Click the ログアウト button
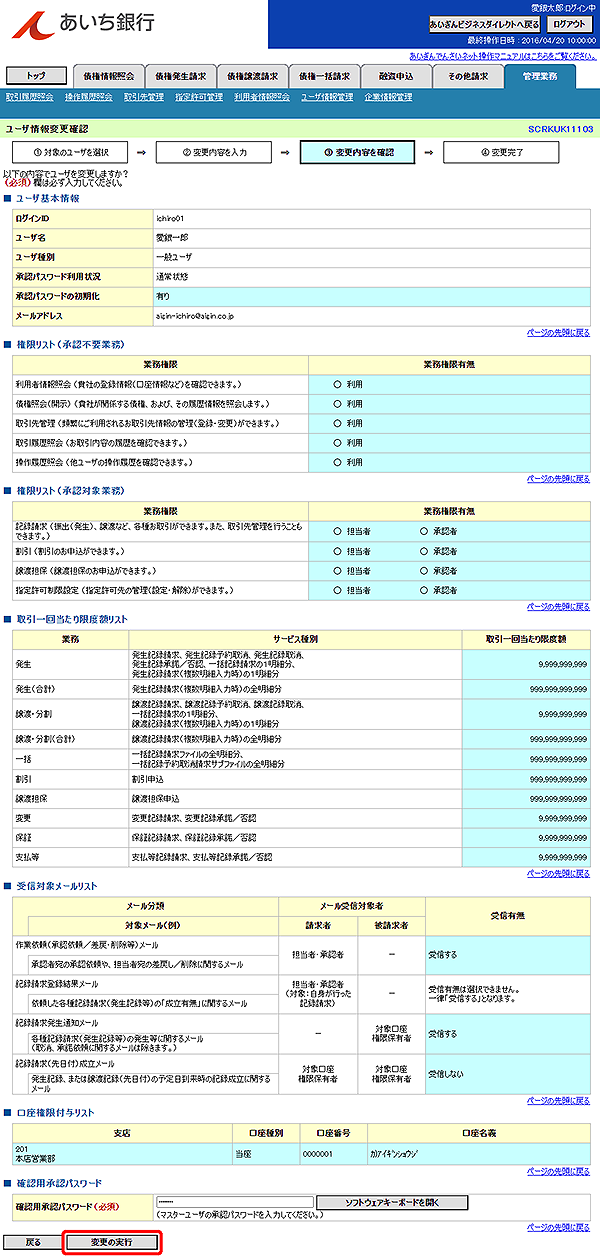 click(570, 24)
